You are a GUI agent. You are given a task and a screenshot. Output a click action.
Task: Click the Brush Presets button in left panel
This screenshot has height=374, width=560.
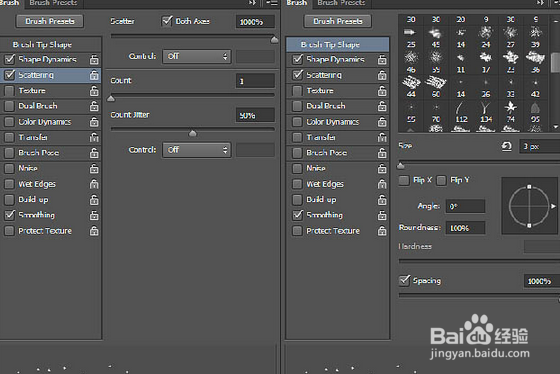pyautogui.click(x=50, y=21)
